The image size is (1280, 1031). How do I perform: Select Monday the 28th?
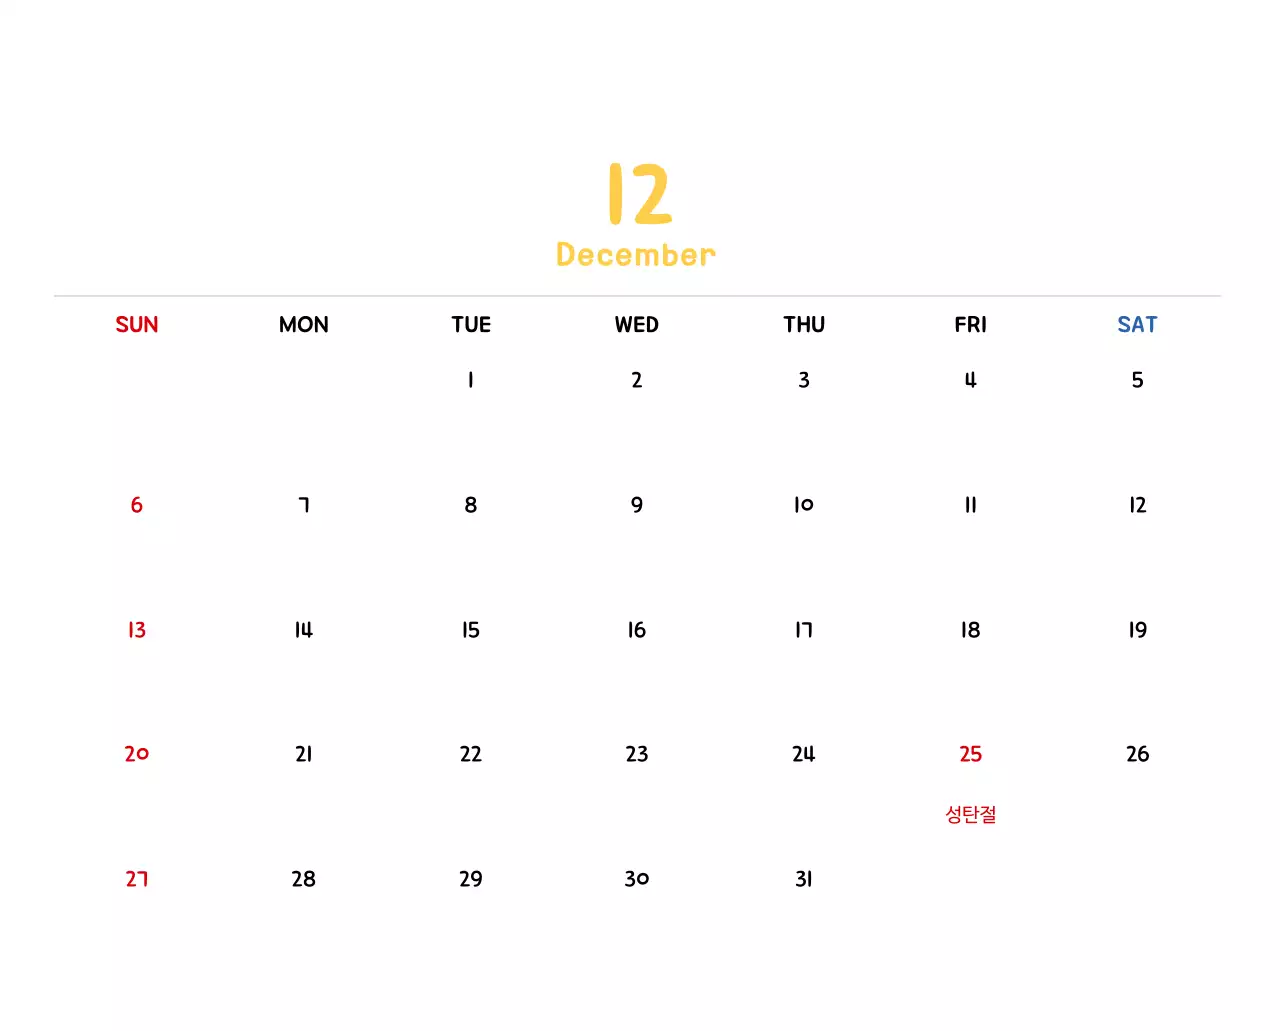(x=304, y=879)
